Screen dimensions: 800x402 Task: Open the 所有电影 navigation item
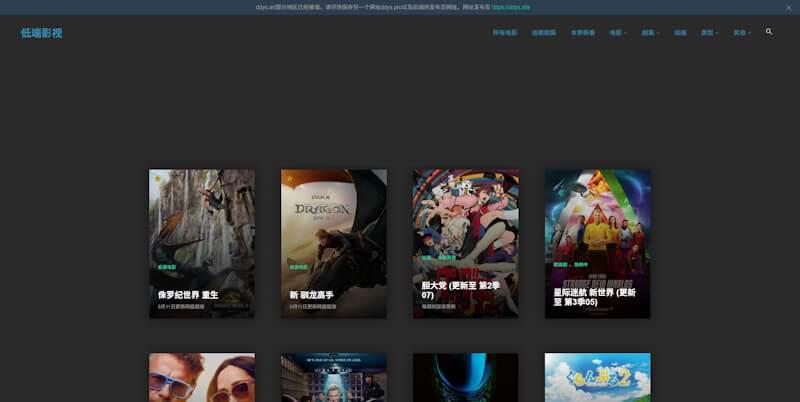pos(505,33)
